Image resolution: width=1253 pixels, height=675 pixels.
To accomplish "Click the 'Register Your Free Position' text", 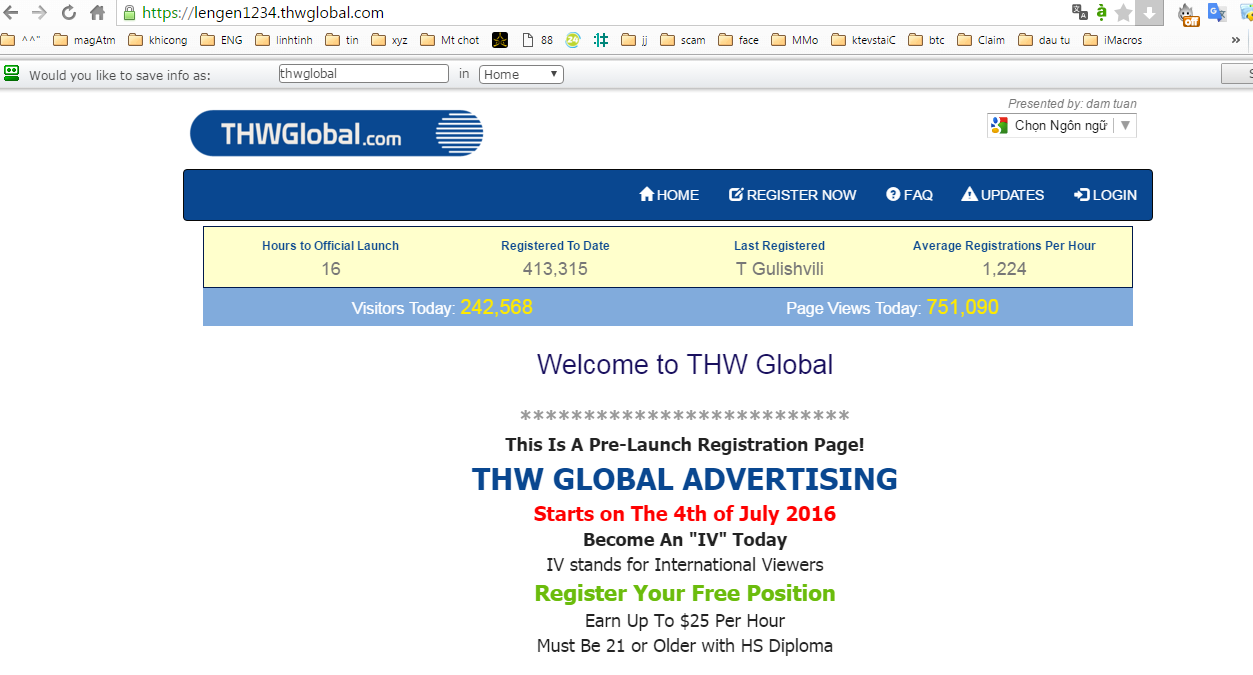I will (685, 593).
